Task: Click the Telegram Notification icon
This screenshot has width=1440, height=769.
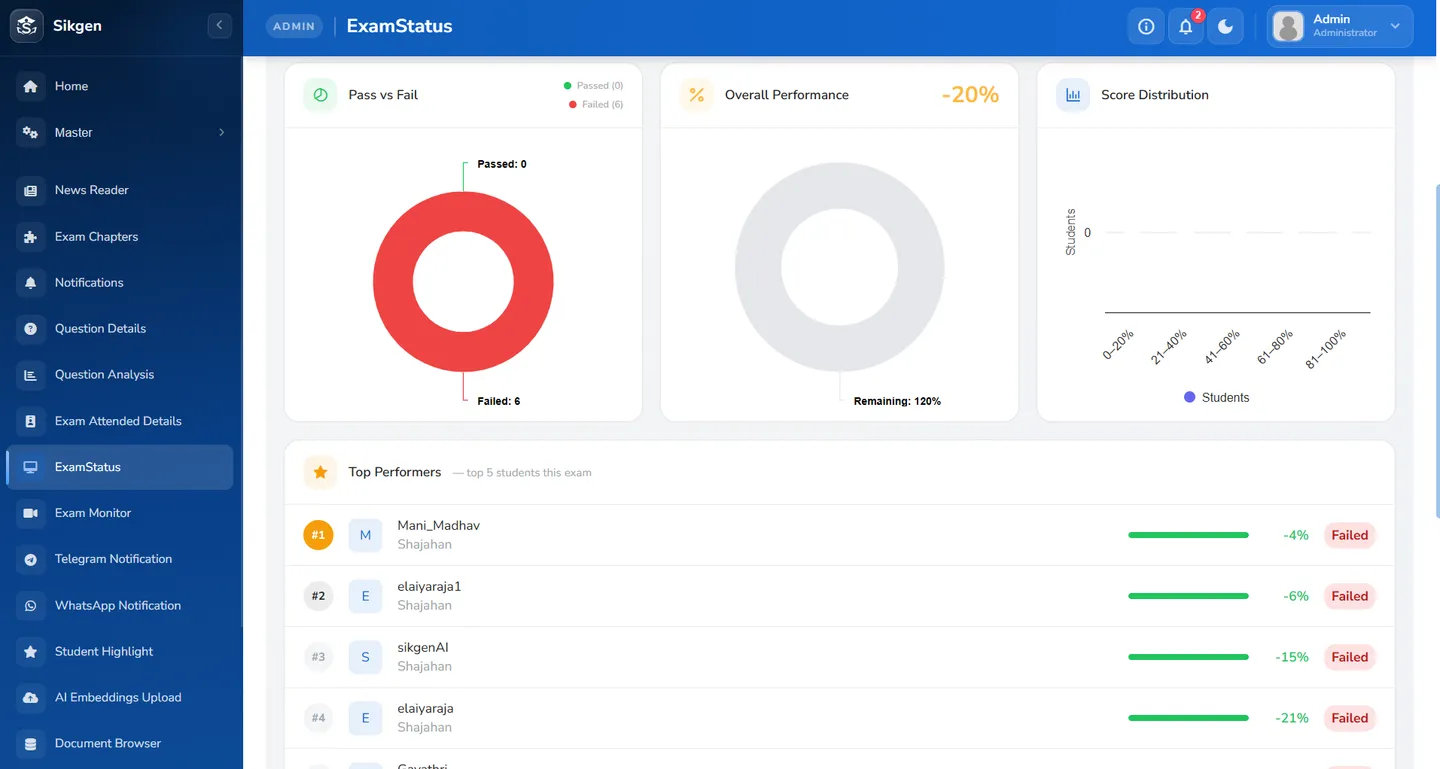Action: [30, 559]
